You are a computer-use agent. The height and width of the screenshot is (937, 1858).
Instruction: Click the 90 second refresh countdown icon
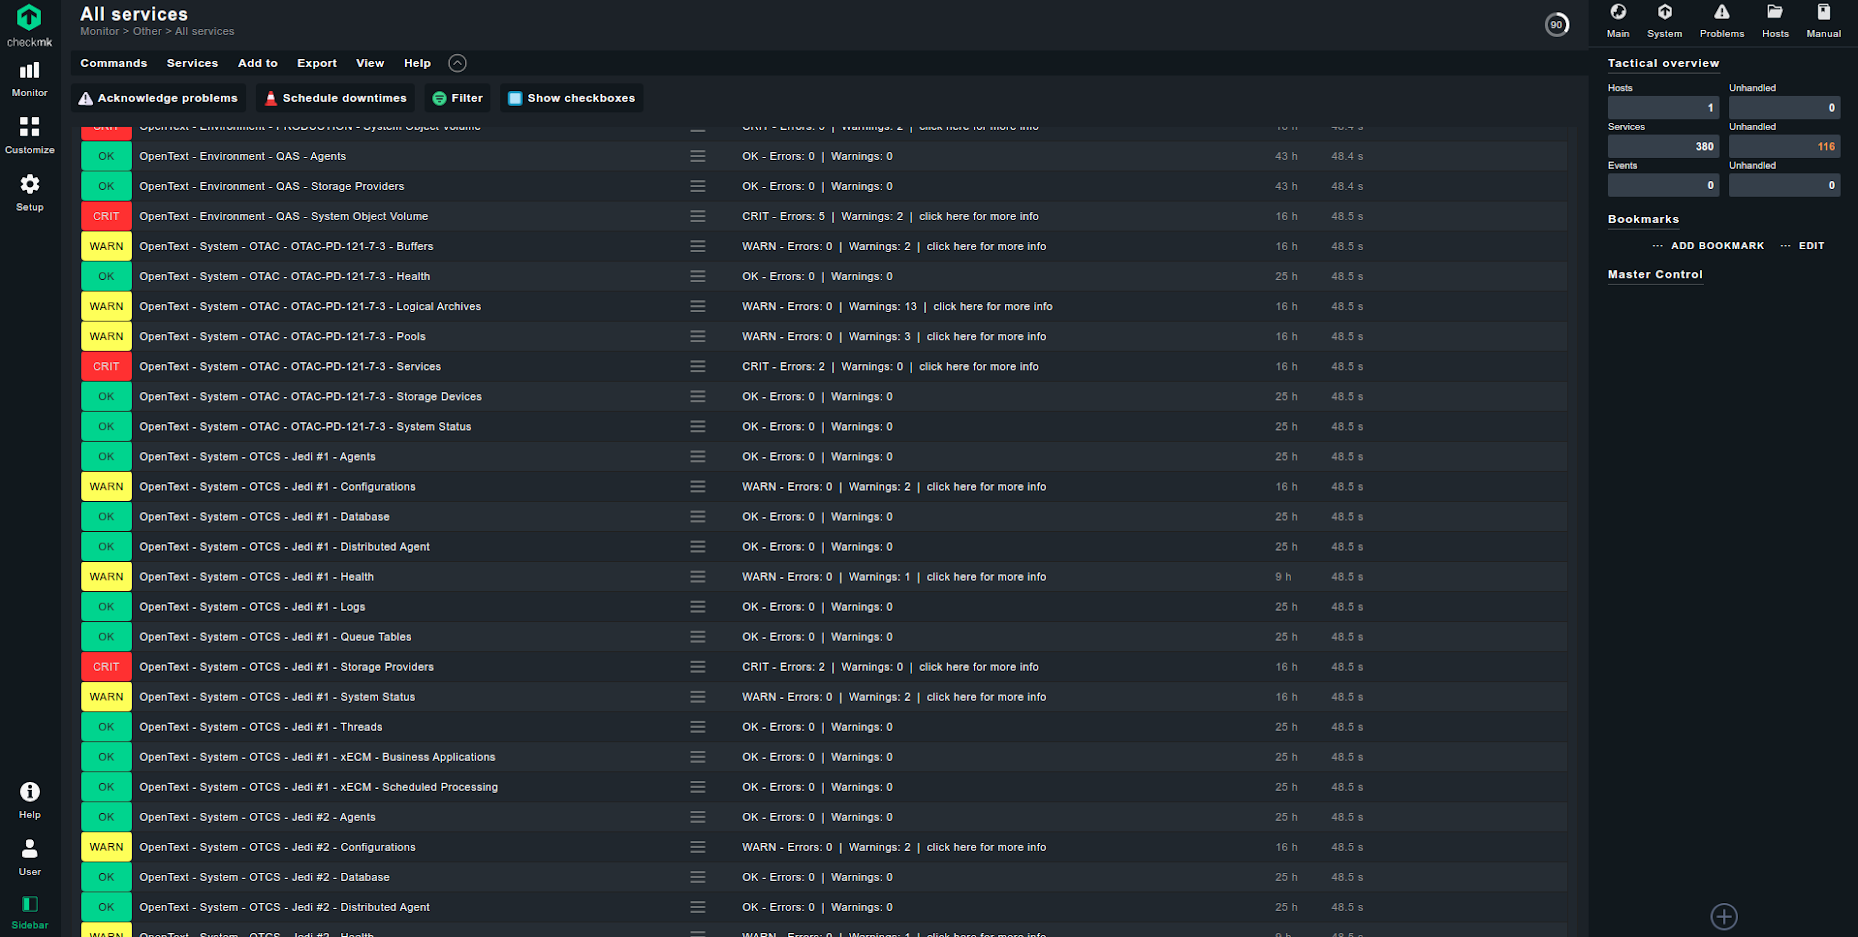point(1556,25)
